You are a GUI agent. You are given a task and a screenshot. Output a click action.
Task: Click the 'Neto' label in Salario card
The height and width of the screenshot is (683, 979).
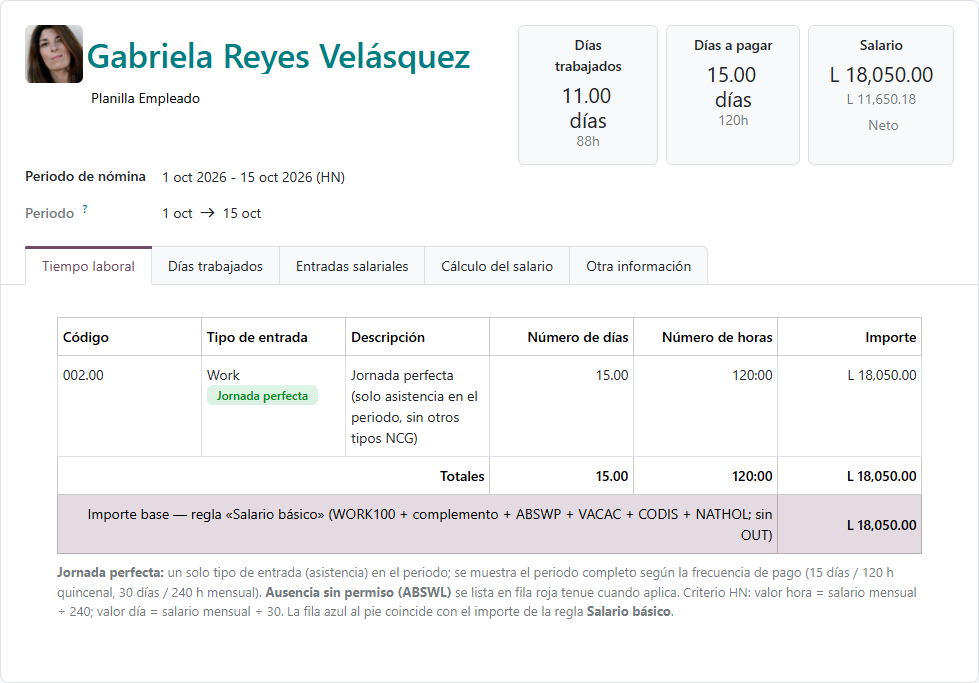point(883,125)
